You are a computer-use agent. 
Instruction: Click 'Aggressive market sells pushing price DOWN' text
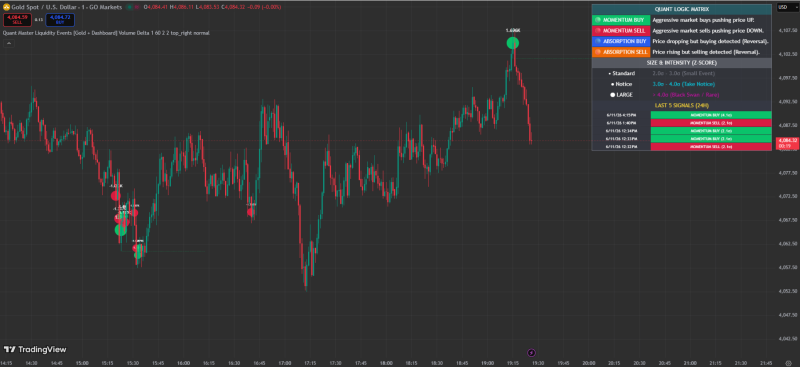click(x=708, y=31)
